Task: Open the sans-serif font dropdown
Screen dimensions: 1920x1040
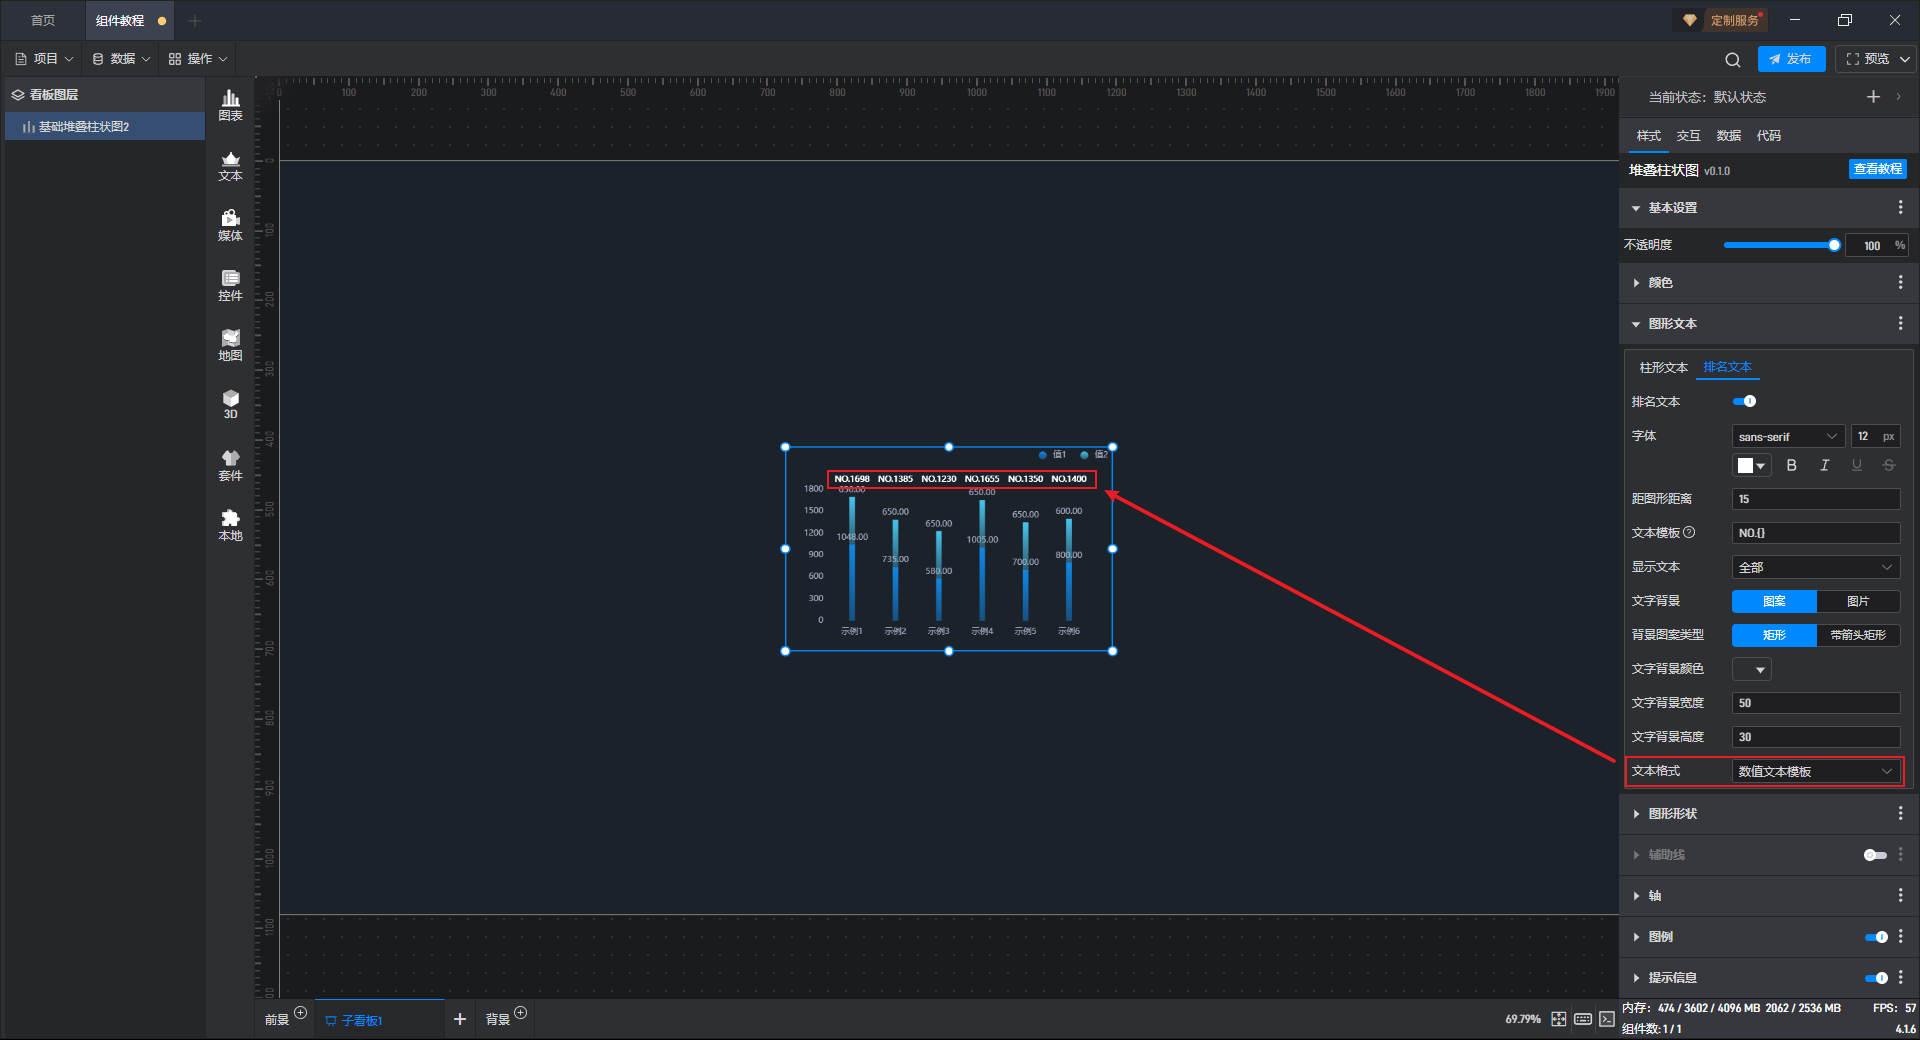Action: click(x=1787, y=436)
